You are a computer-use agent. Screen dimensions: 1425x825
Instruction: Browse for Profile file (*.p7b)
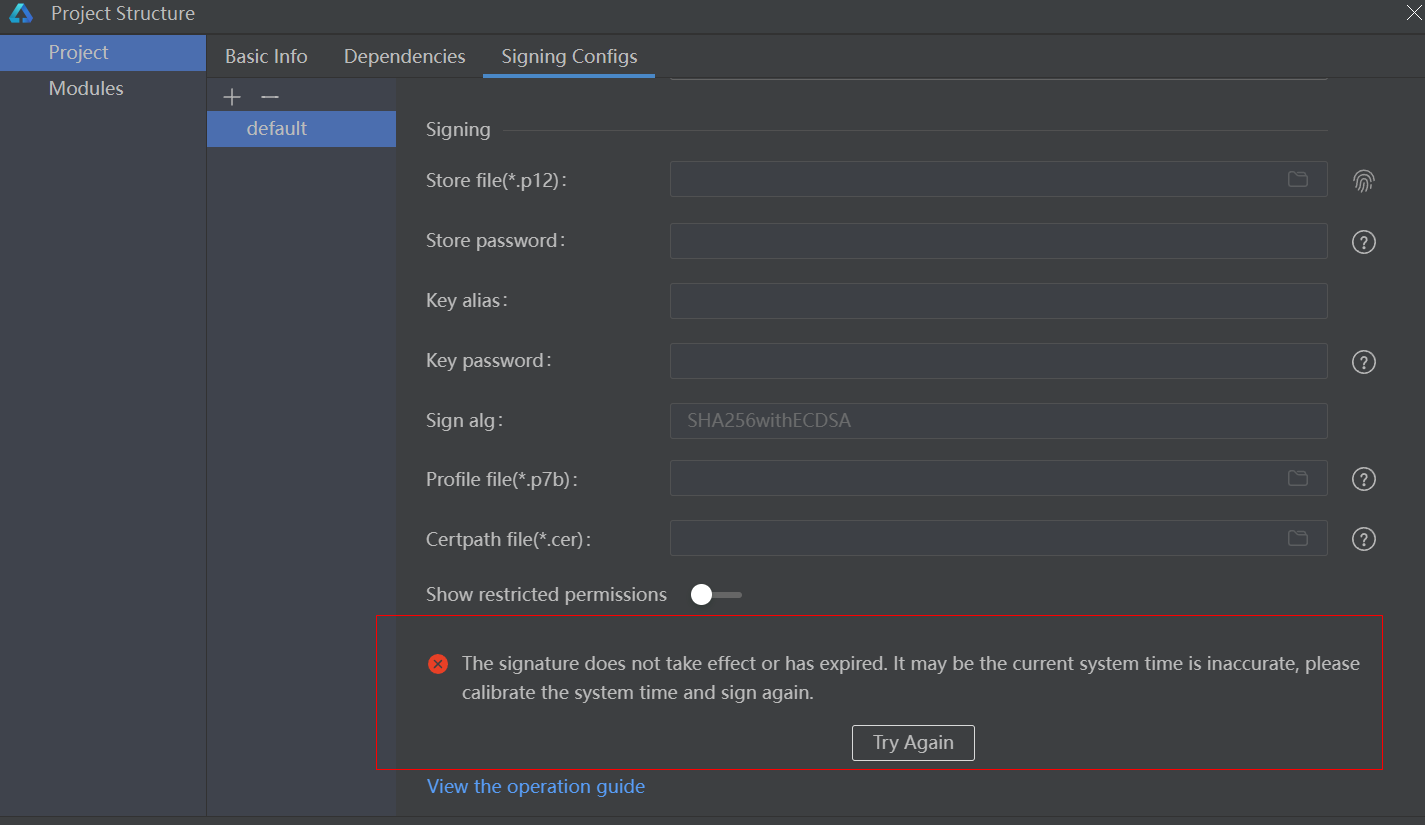tap(1297, 478)
